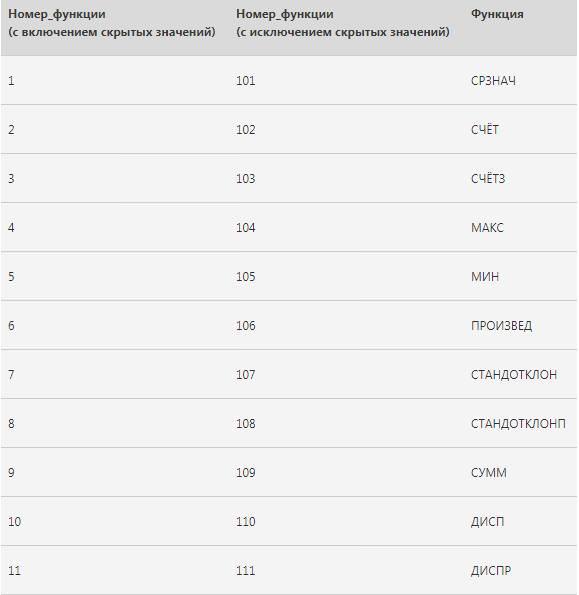Click the value 105 in second column
Image resolution: width=579 pixels, height=595 pixels.
click(245, 277)
